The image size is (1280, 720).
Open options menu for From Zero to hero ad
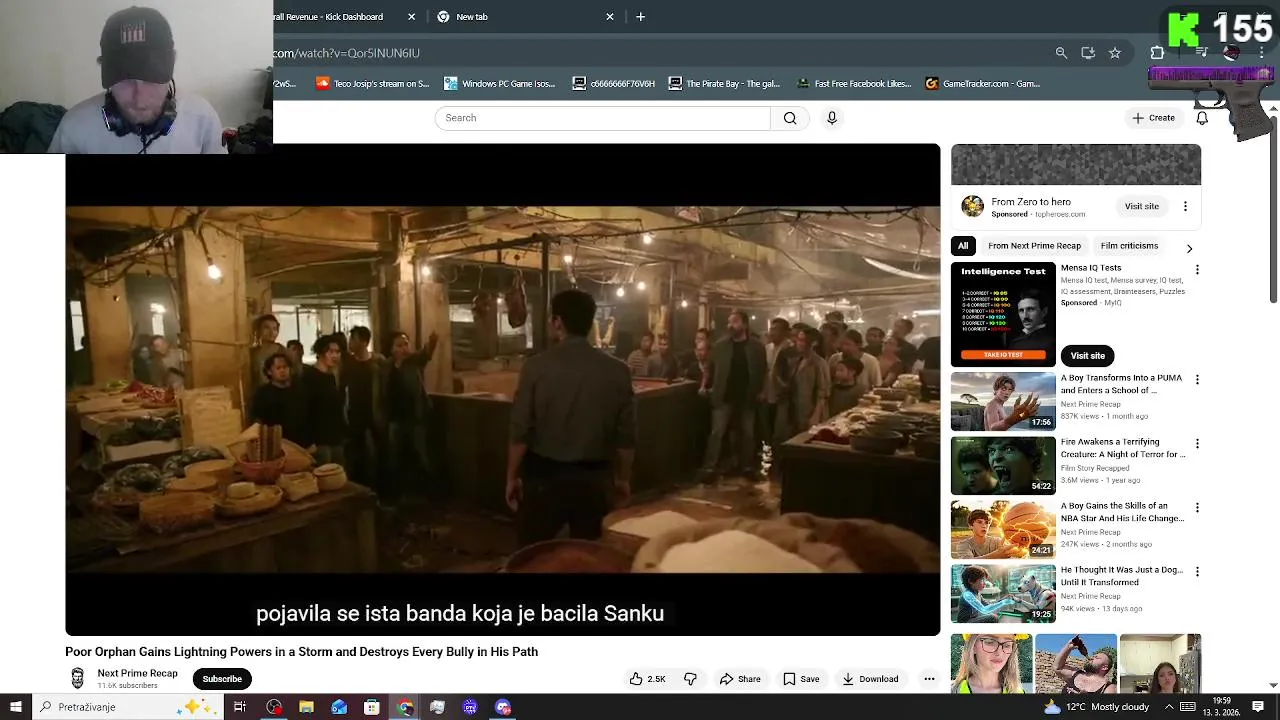click(x=1185, y=206)
